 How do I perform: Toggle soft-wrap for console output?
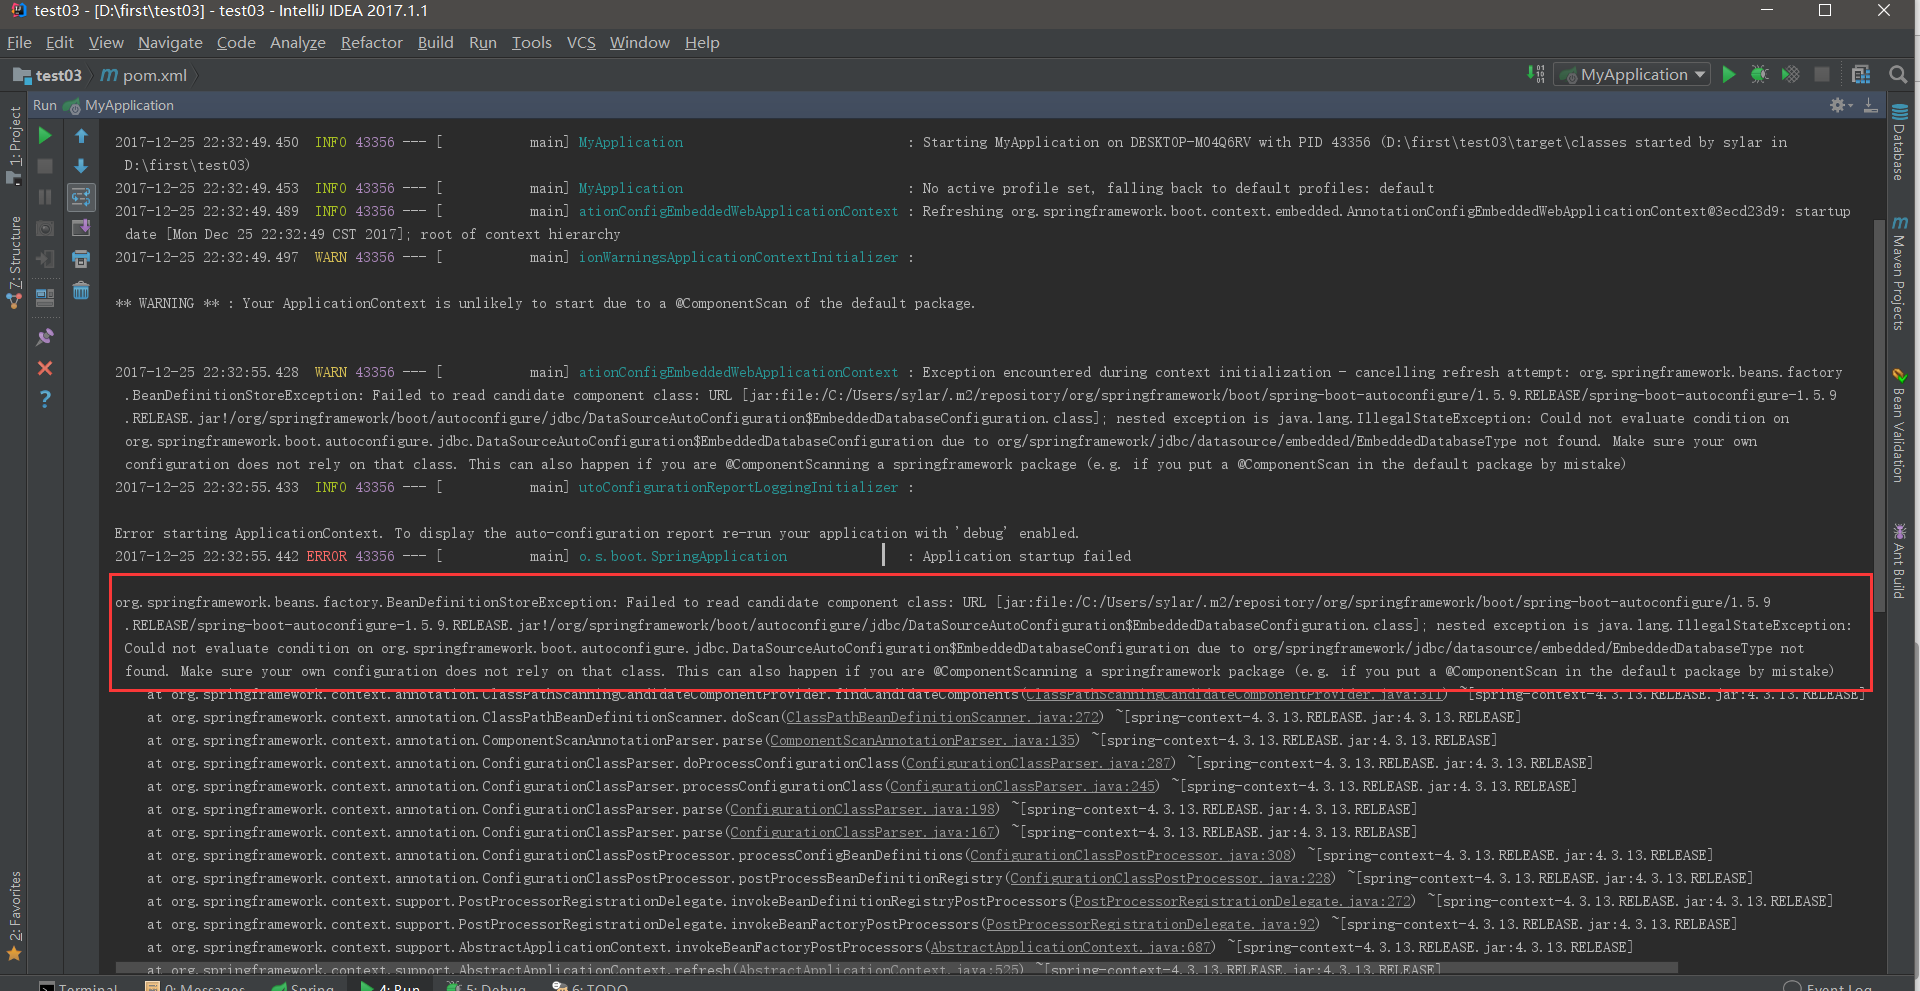[x=81, y=197]
